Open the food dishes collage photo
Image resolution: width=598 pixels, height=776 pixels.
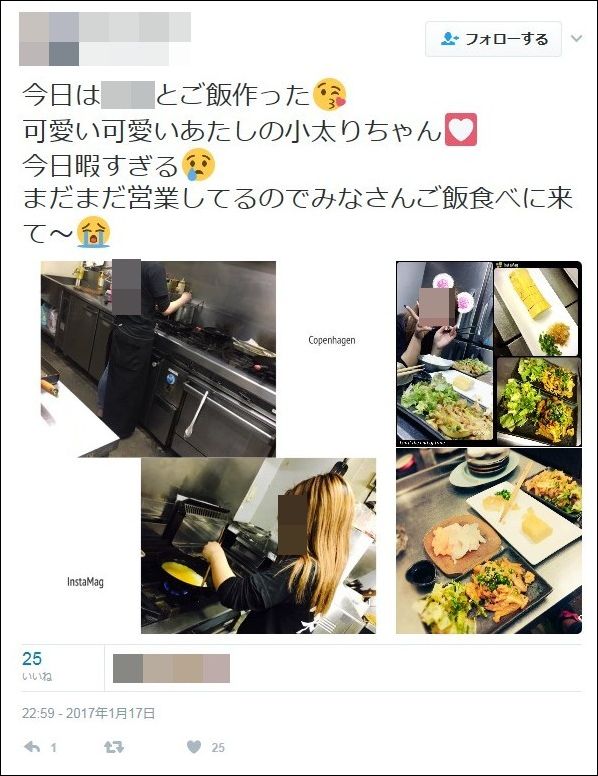[x=489, y=447]
